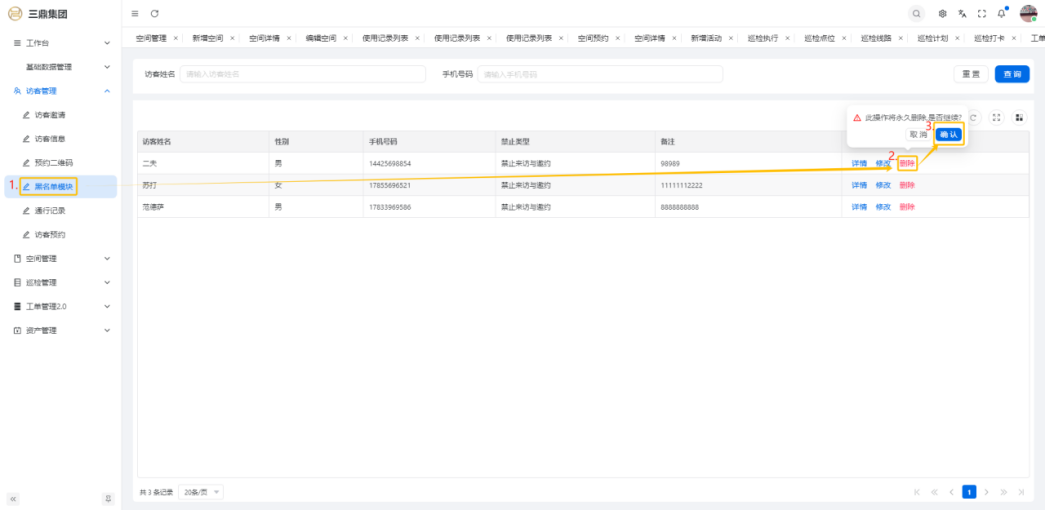This screenshot has width=1045, height=510.
Task: Expand the 巡检管理 sidebar menu
Action: click(60, 282)
